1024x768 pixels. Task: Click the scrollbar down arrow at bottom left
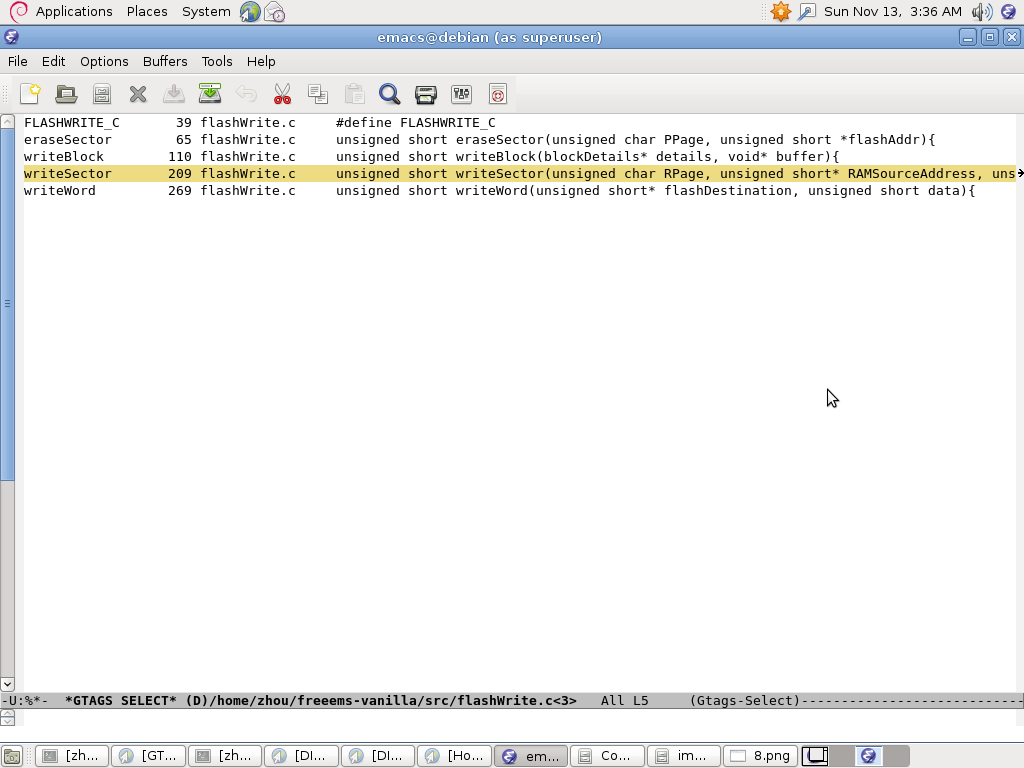(x=7, y=685)
